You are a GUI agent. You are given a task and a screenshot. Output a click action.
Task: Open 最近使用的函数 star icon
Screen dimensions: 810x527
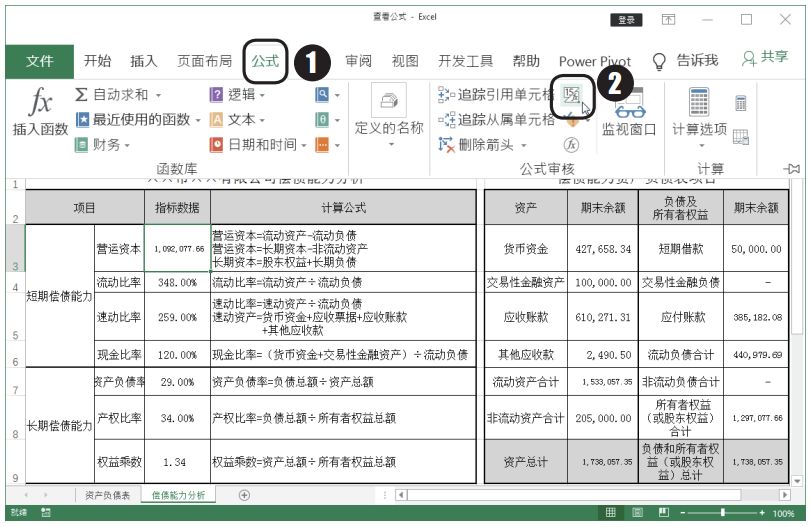[82, 120]
